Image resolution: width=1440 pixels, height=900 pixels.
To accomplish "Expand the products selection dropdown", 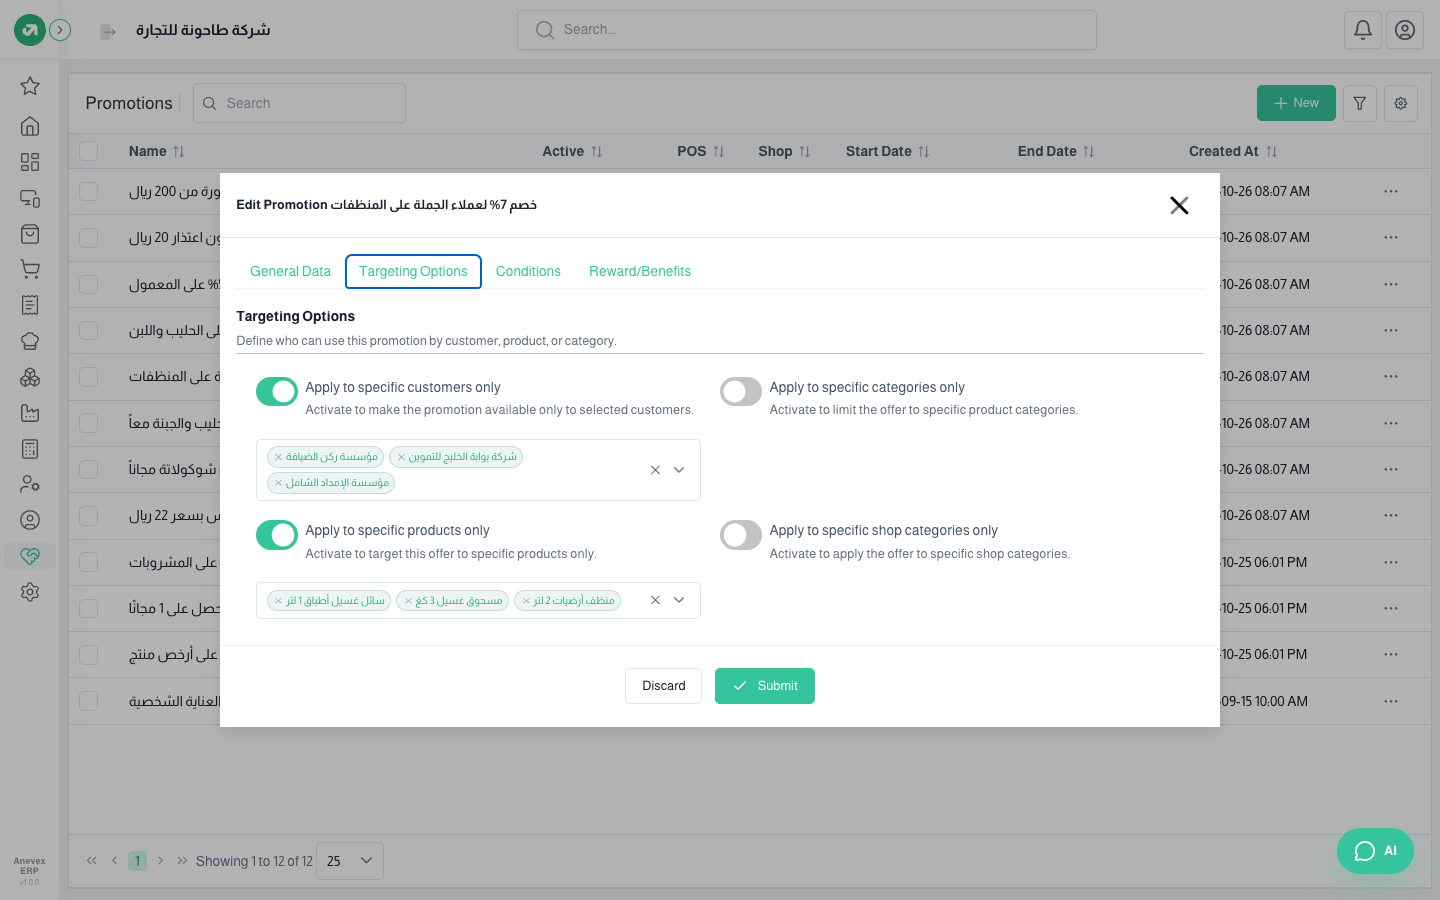I will (x=679, y=600).
